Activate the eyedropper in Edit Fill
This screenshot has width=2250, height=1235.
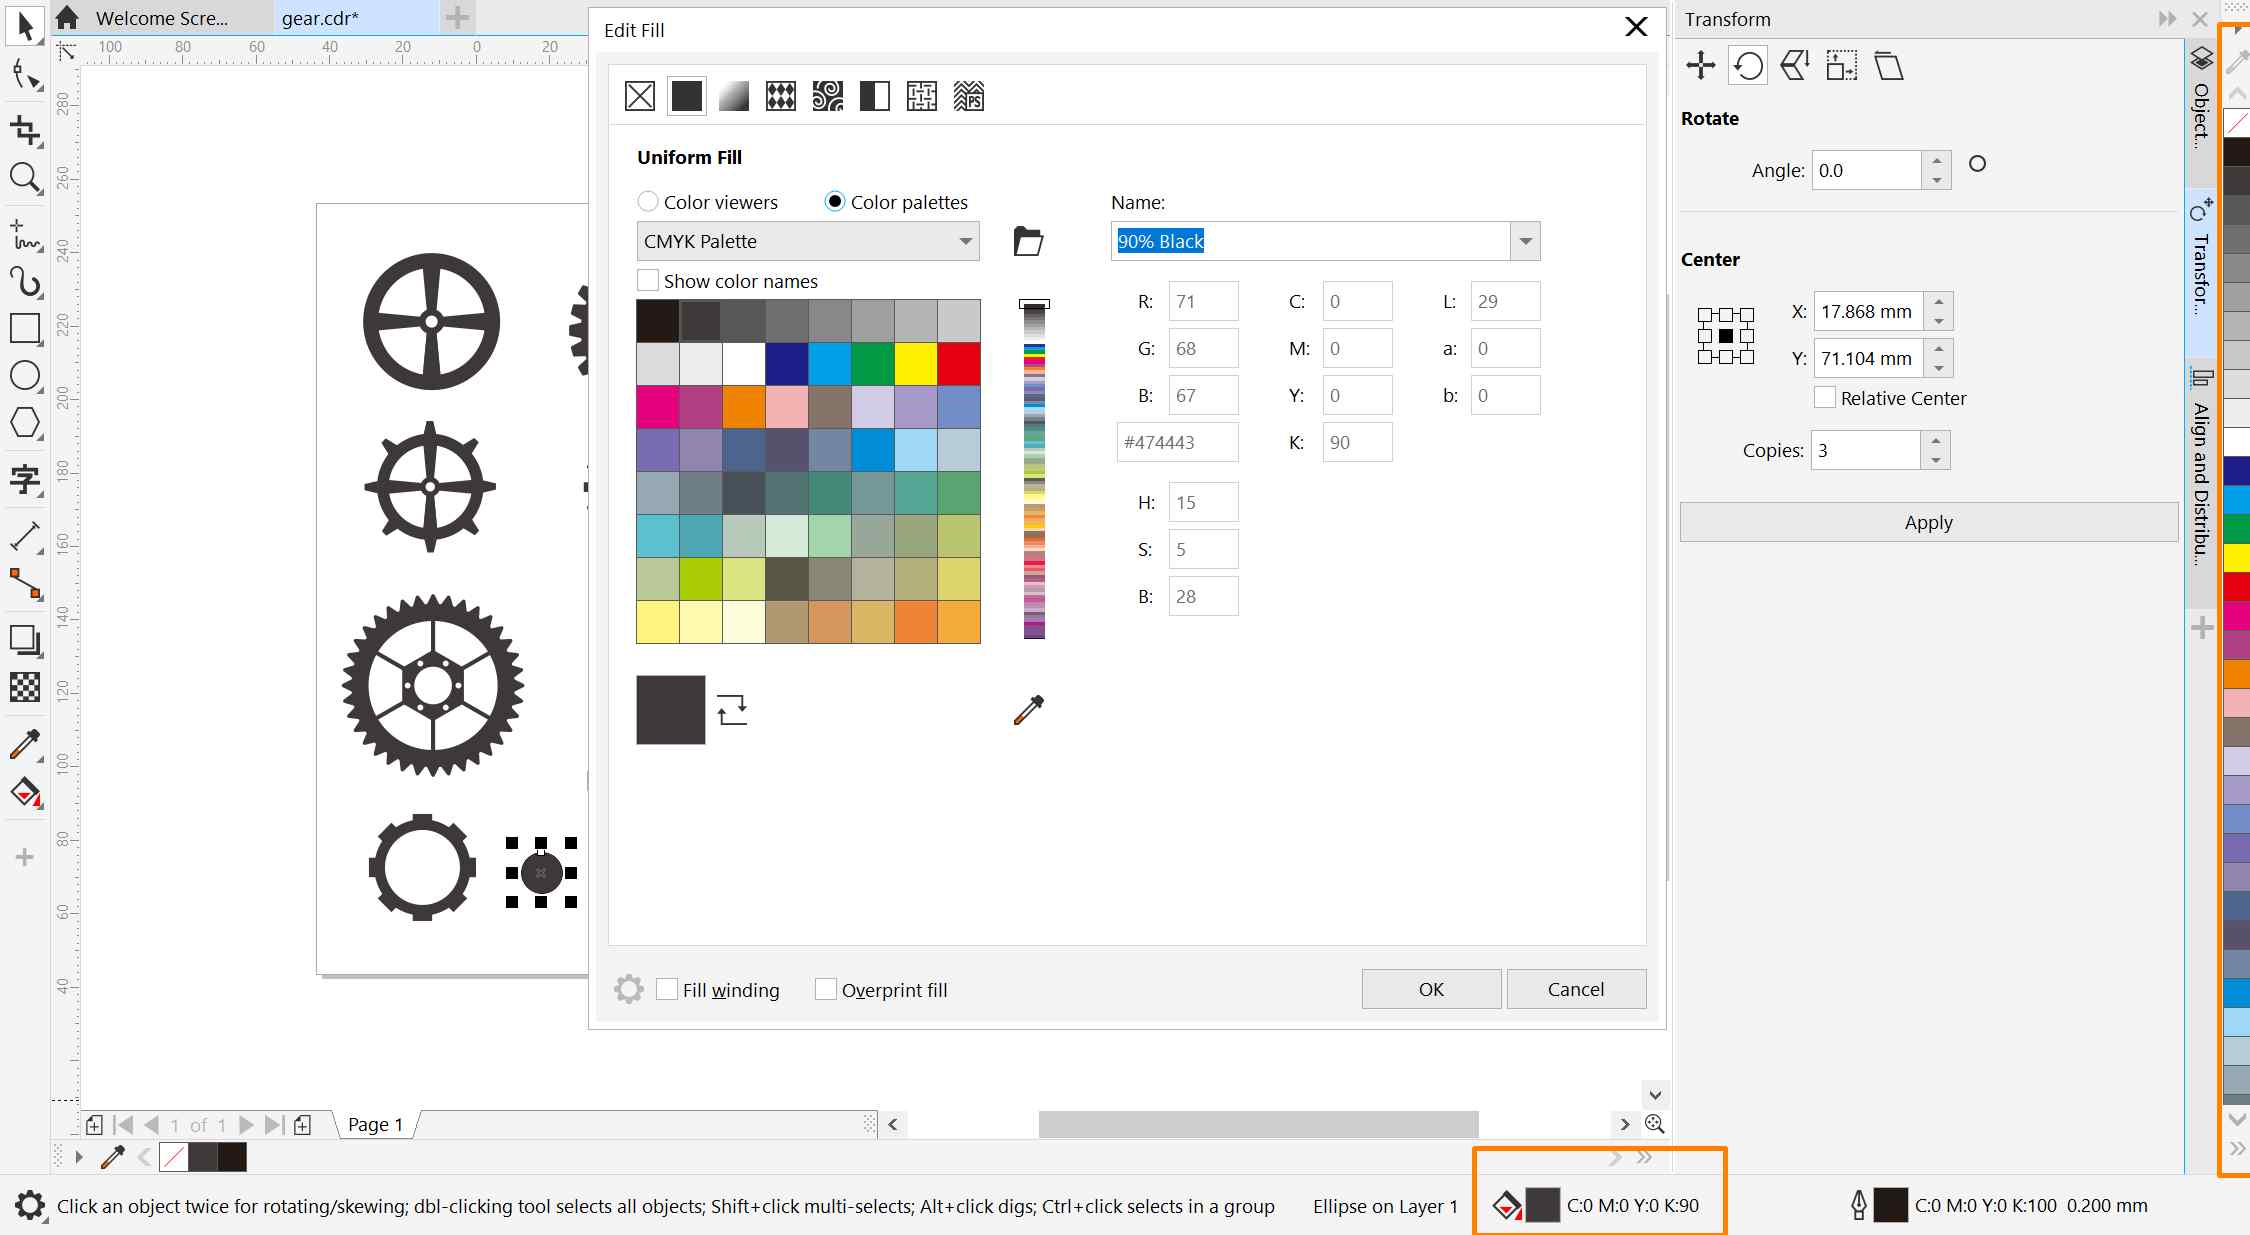point(1029,709)
